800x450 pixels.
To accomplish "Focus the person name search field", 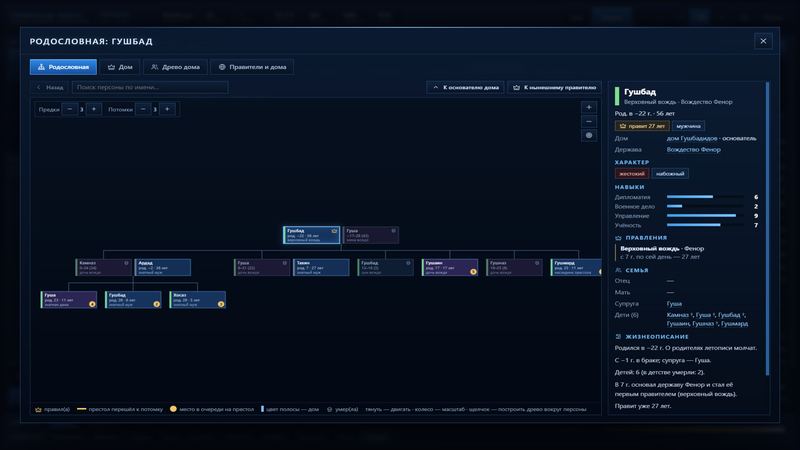I will tap(149, 87).
